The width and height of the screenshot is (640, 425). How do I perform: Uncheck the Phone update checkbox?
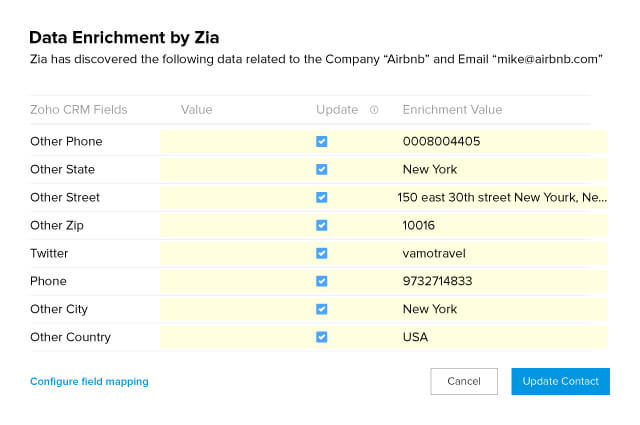coord(321,281)
